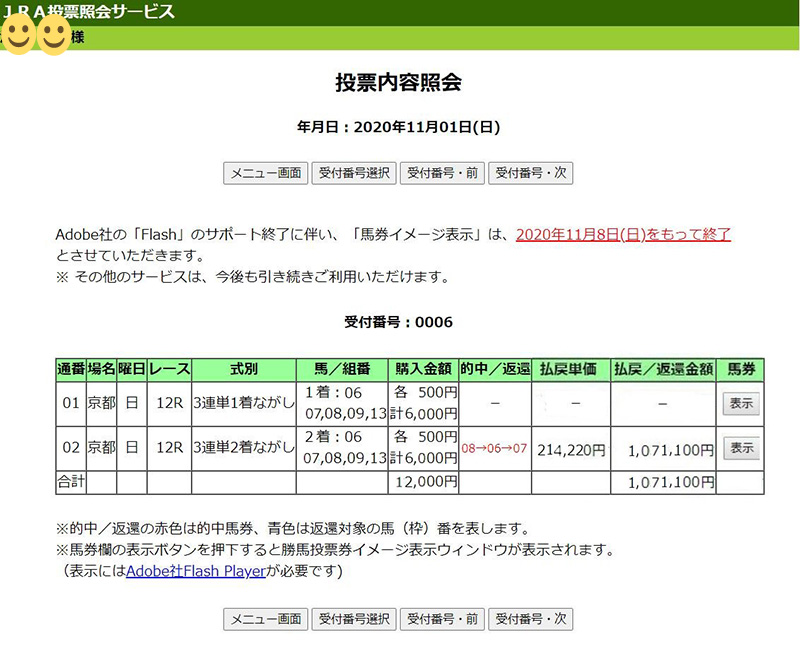
Task: Open 受付番号選択 above the notice text
Action: tap(354, 173)
